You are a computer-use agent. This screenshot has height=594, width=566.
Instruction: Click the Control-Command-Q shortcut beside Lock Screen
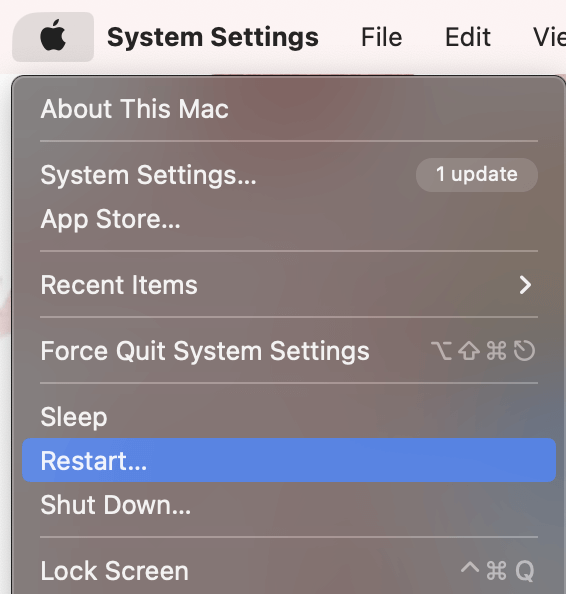[x=497, y=571]
